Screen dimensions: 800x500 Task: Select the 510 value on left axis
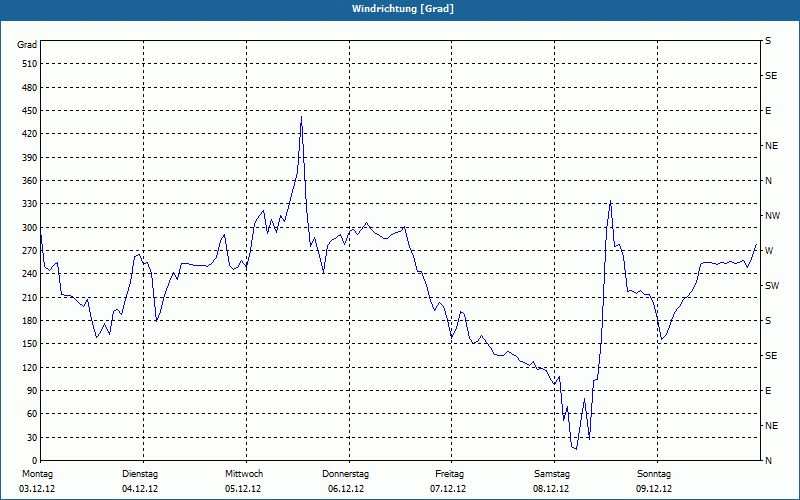(x=30, y=64)
